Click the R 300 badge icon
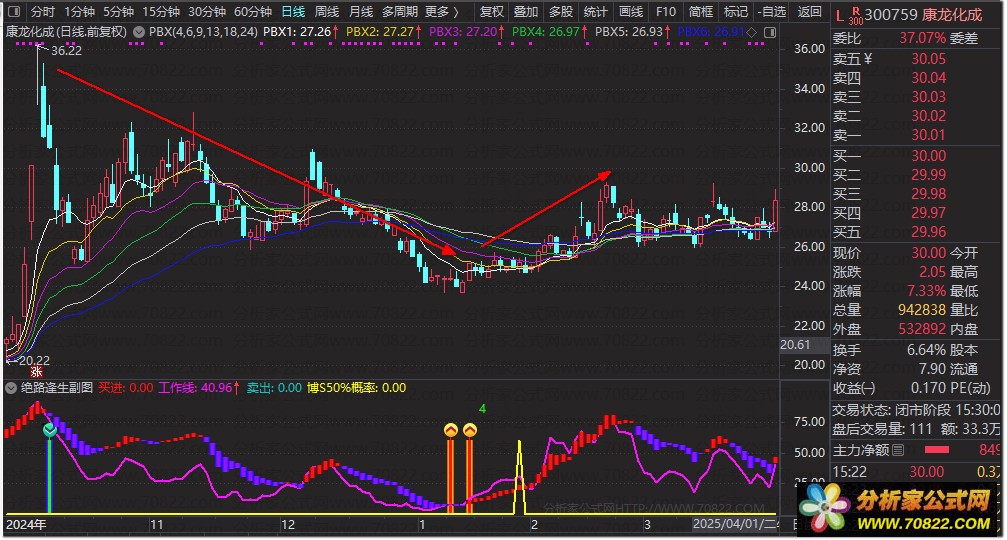1007x540 pixels. click(855, 15)
